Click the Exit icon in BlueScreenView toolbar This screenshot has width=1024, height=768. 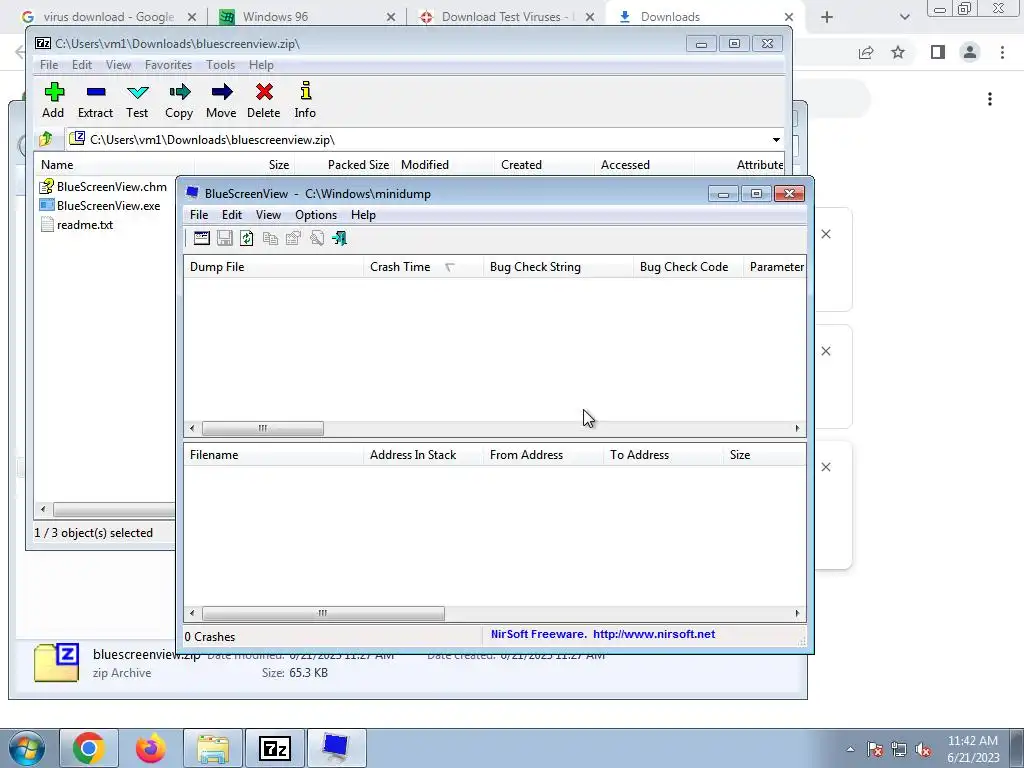tap(340, 238)
